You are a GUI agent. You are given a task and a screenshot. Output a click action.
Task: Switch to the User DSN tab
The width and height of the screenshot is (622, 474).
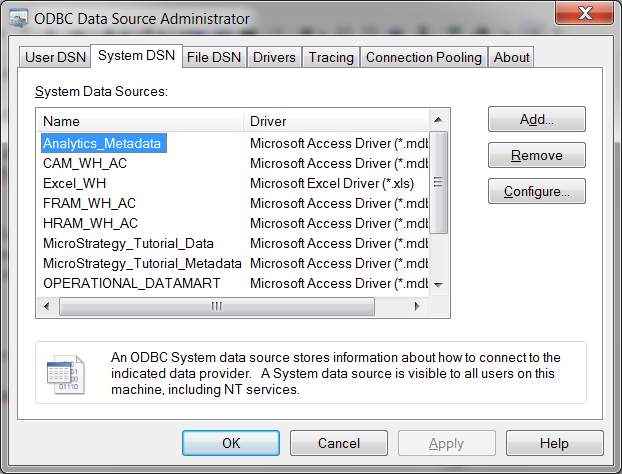point(55,57)
